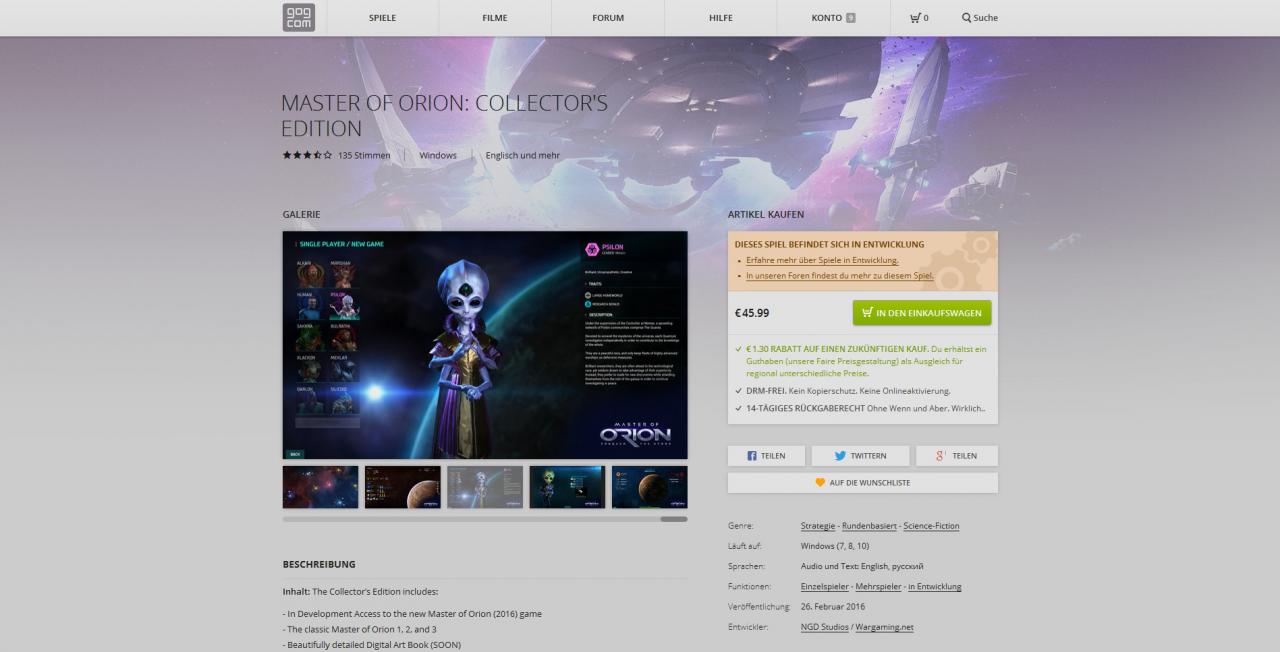This screenshot has height=652, width=1280.
Task: Click the in Entwicklung feature link
Action: coord(935,587)
